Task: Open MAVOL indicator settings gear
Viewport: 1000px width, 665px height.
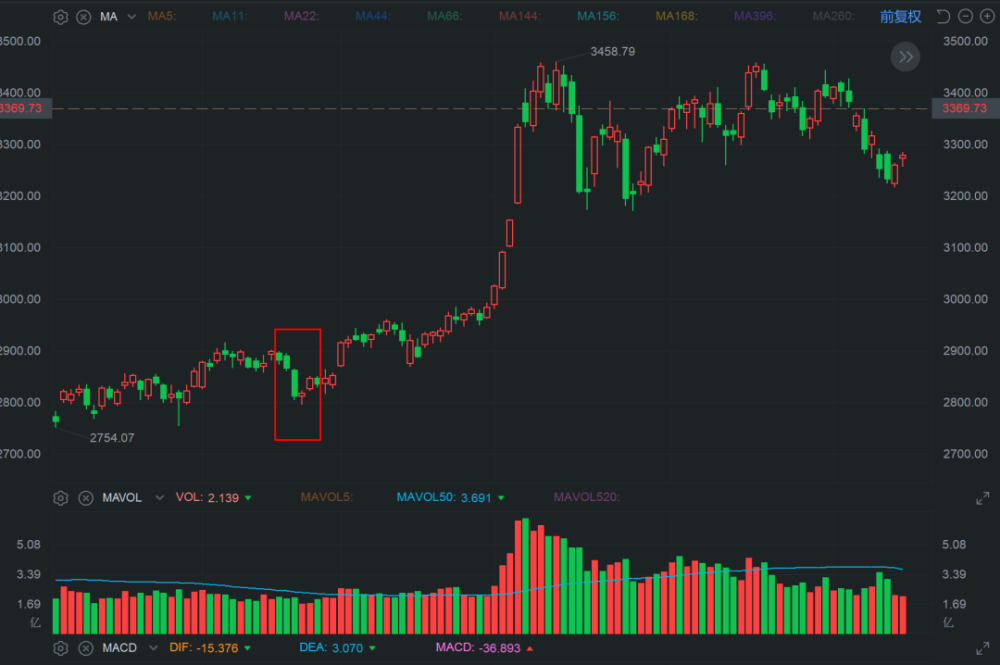Action: pos(61,497)
